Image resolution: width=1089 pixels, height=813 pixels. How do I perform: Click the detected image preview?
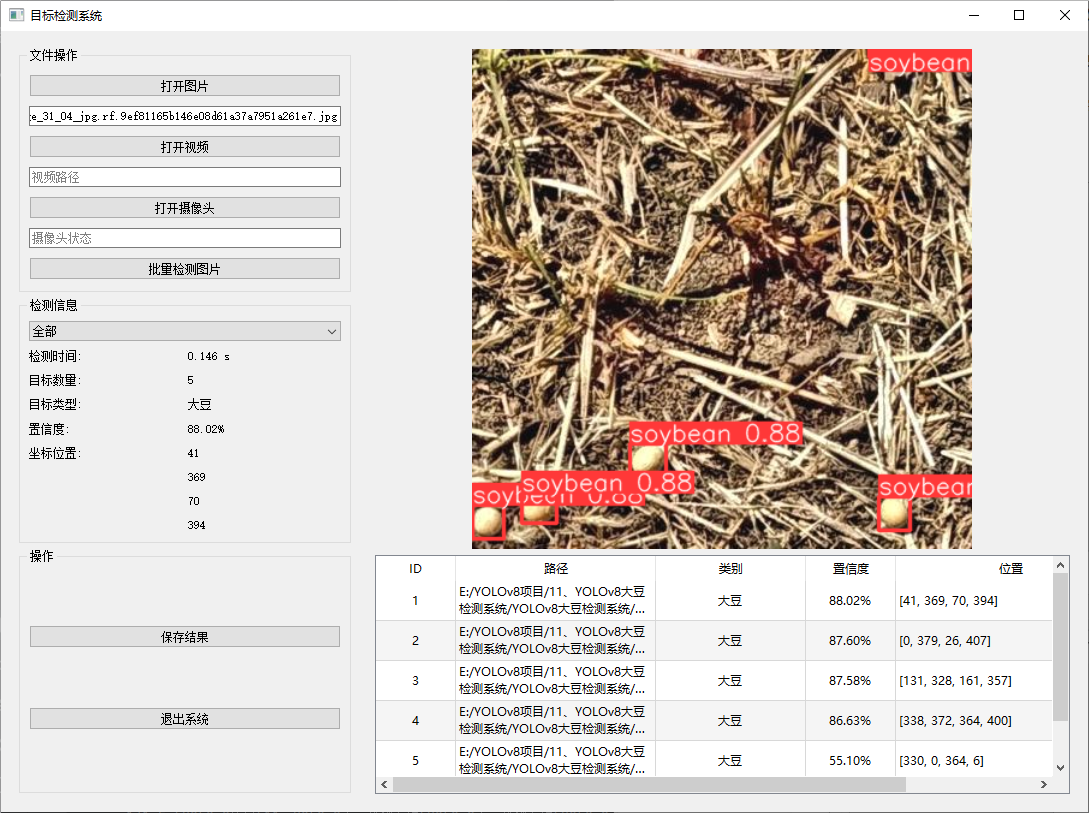tap(721, 299)
